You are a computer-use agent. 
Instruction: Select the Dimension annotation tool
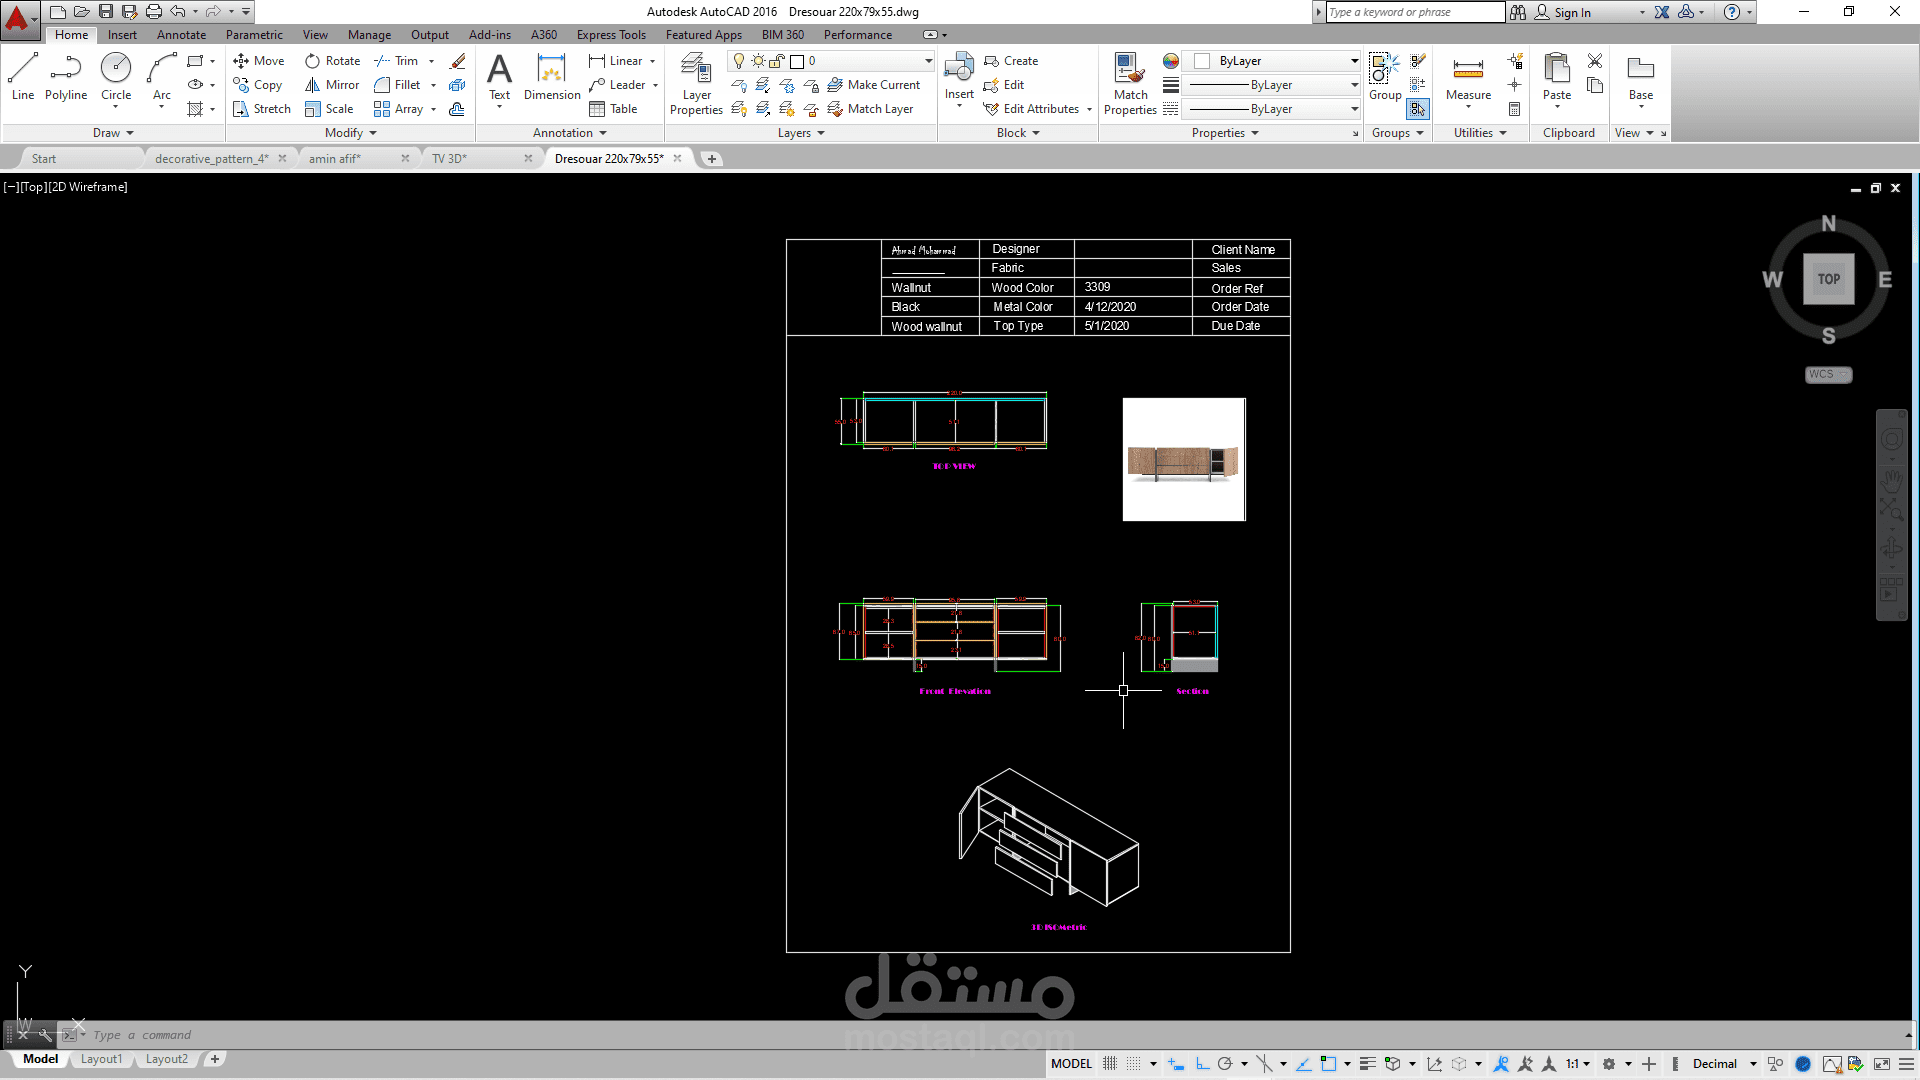click(x=552, y=77)
